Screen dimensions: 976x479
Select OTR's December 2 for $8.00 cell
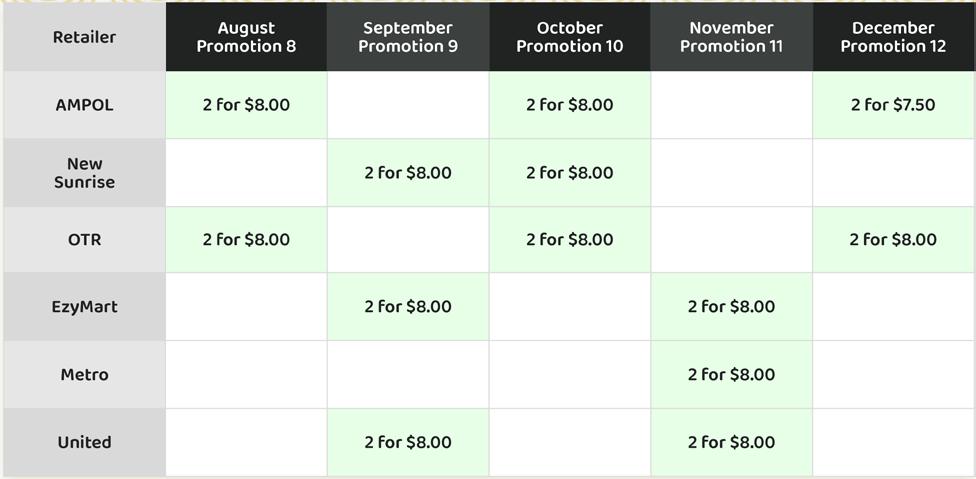[x=893, y=240]
